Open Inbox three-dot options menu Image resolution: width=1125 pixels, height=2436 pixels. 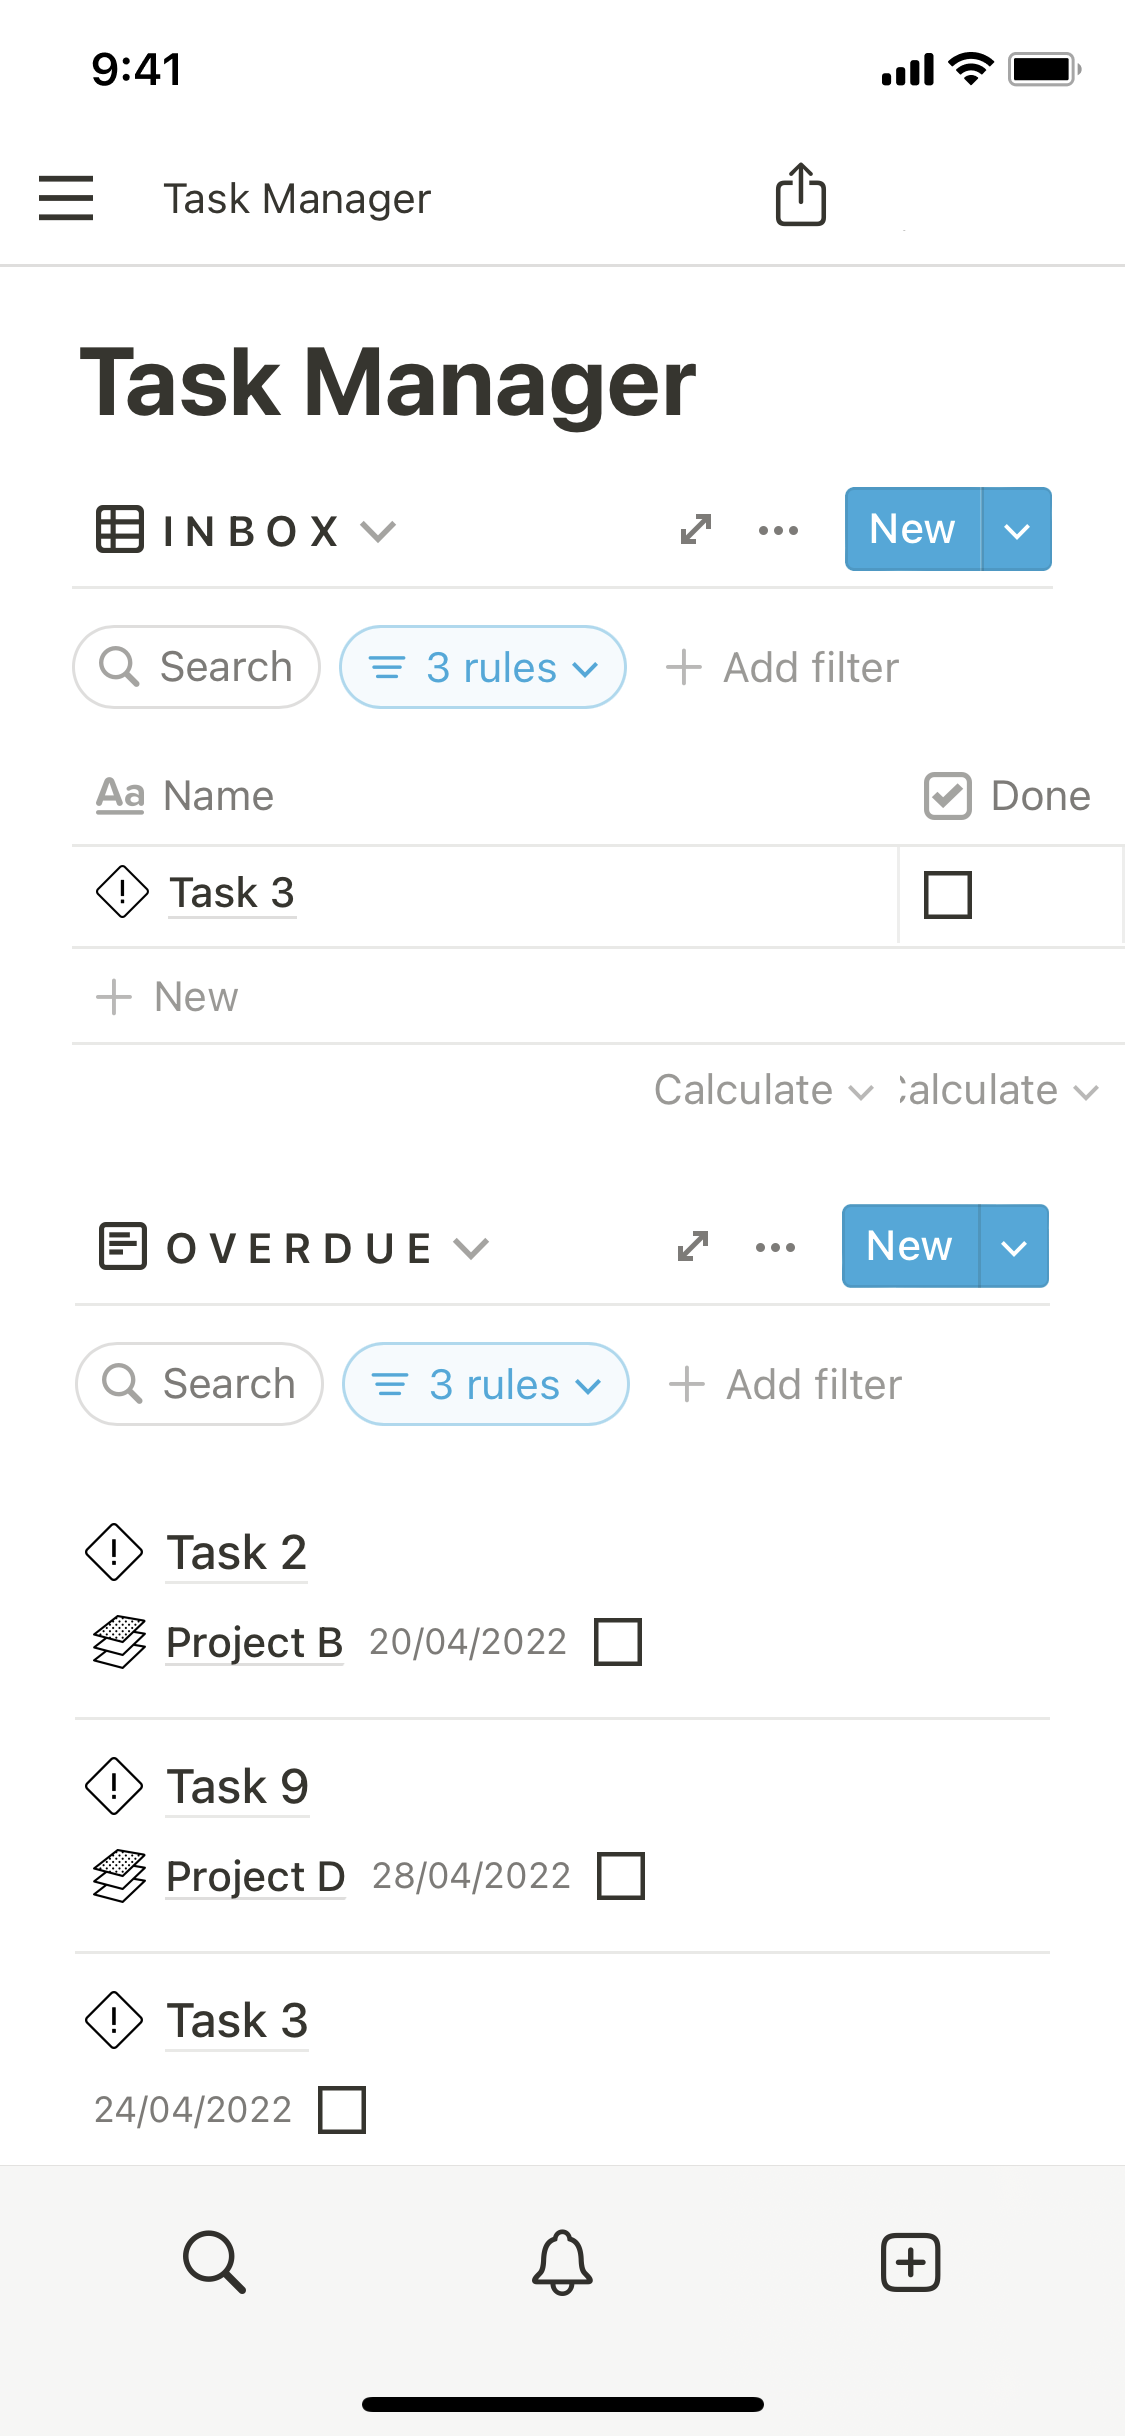pyautogui.click(x=778, y=530)
